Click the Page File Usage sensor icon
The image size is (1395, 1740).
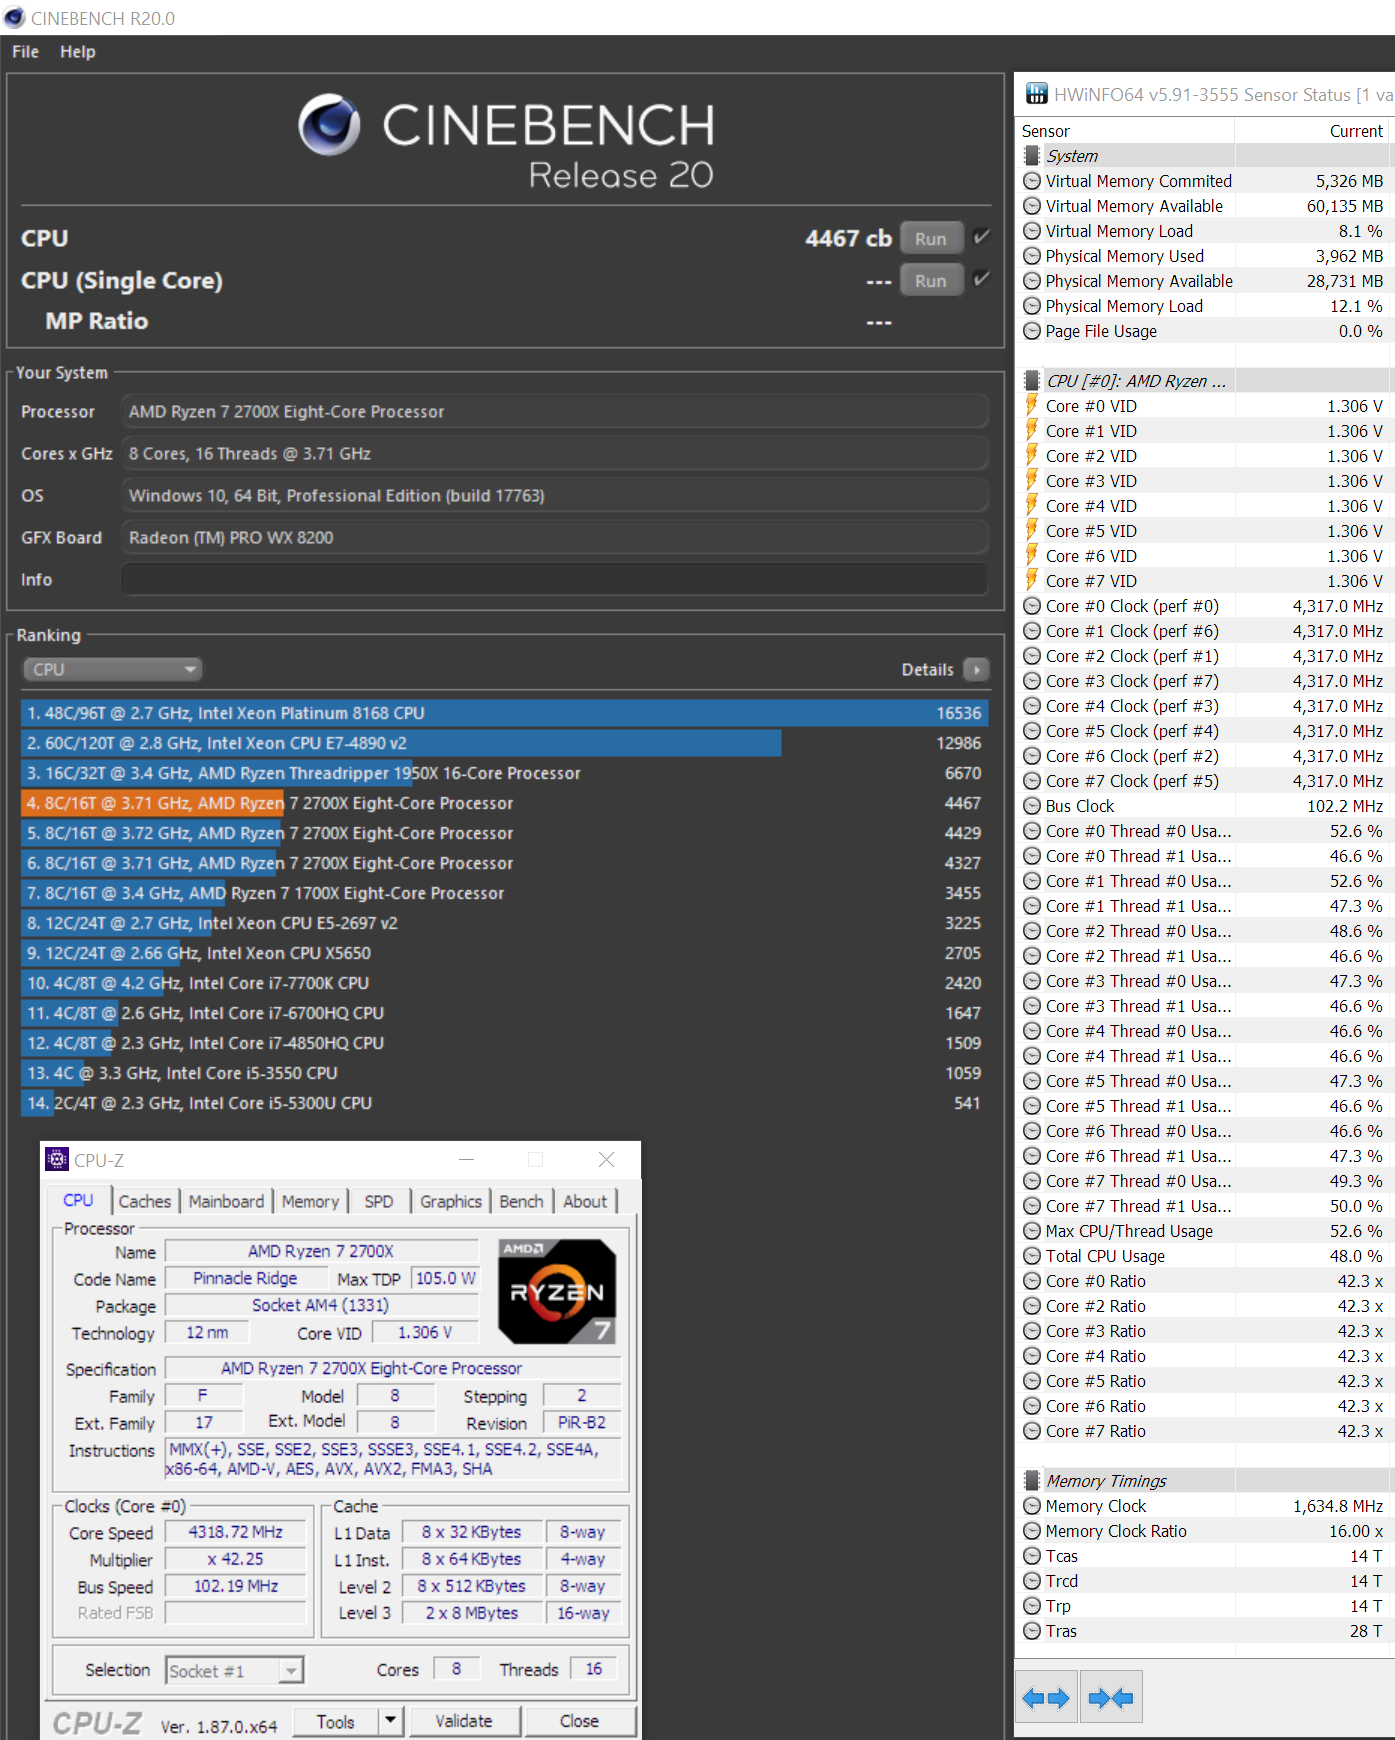[x=1032, y=331]
